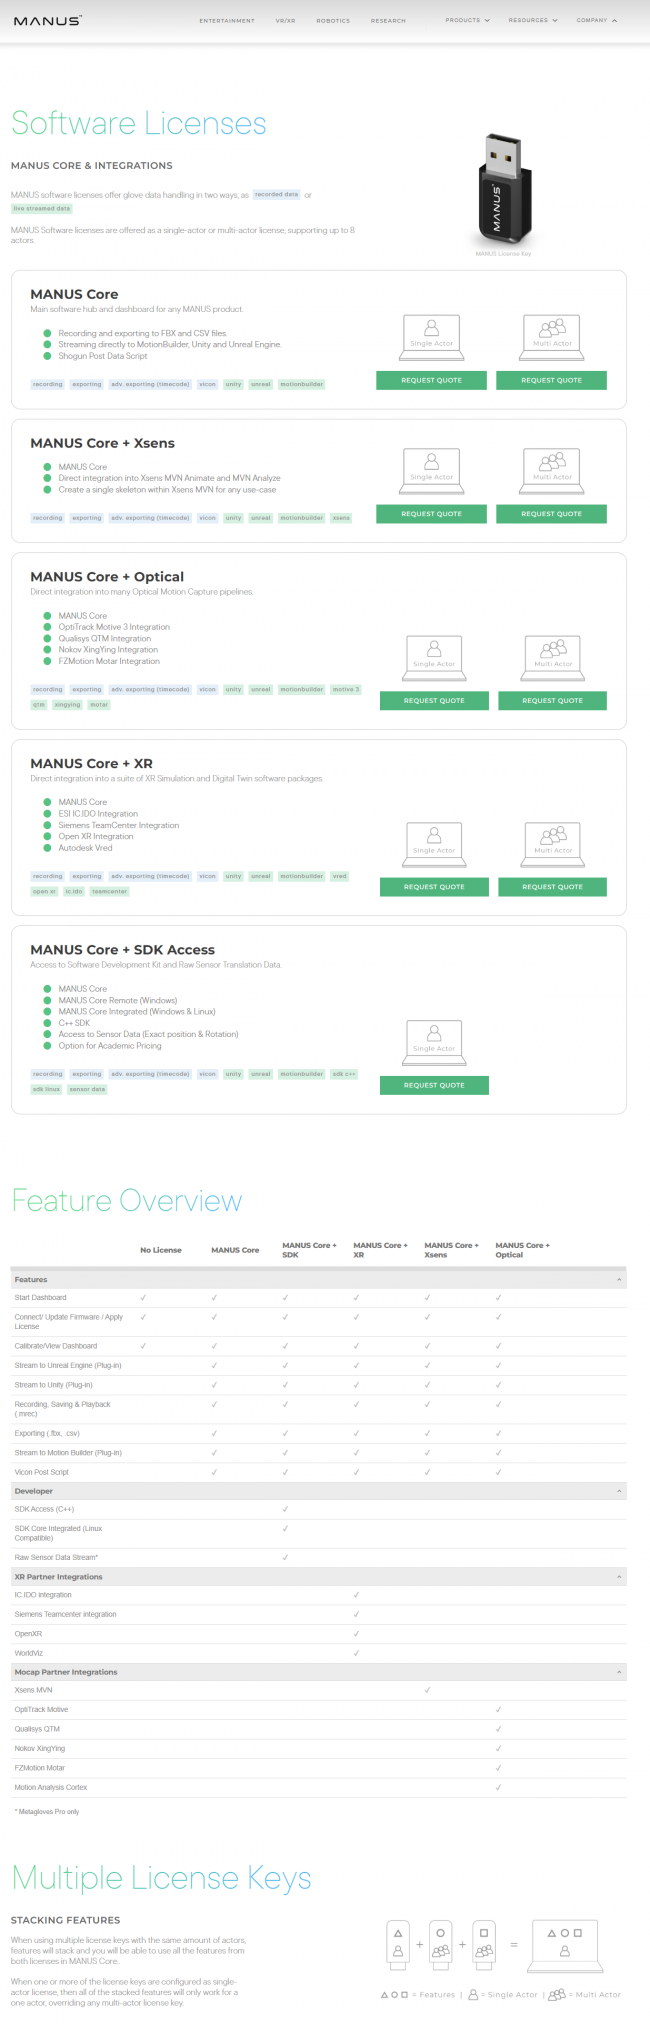The width and height of the screenshot is (650, 2024).
Task: Click the 'Vicon Post Script' row label
Action: coord(41,1472)
